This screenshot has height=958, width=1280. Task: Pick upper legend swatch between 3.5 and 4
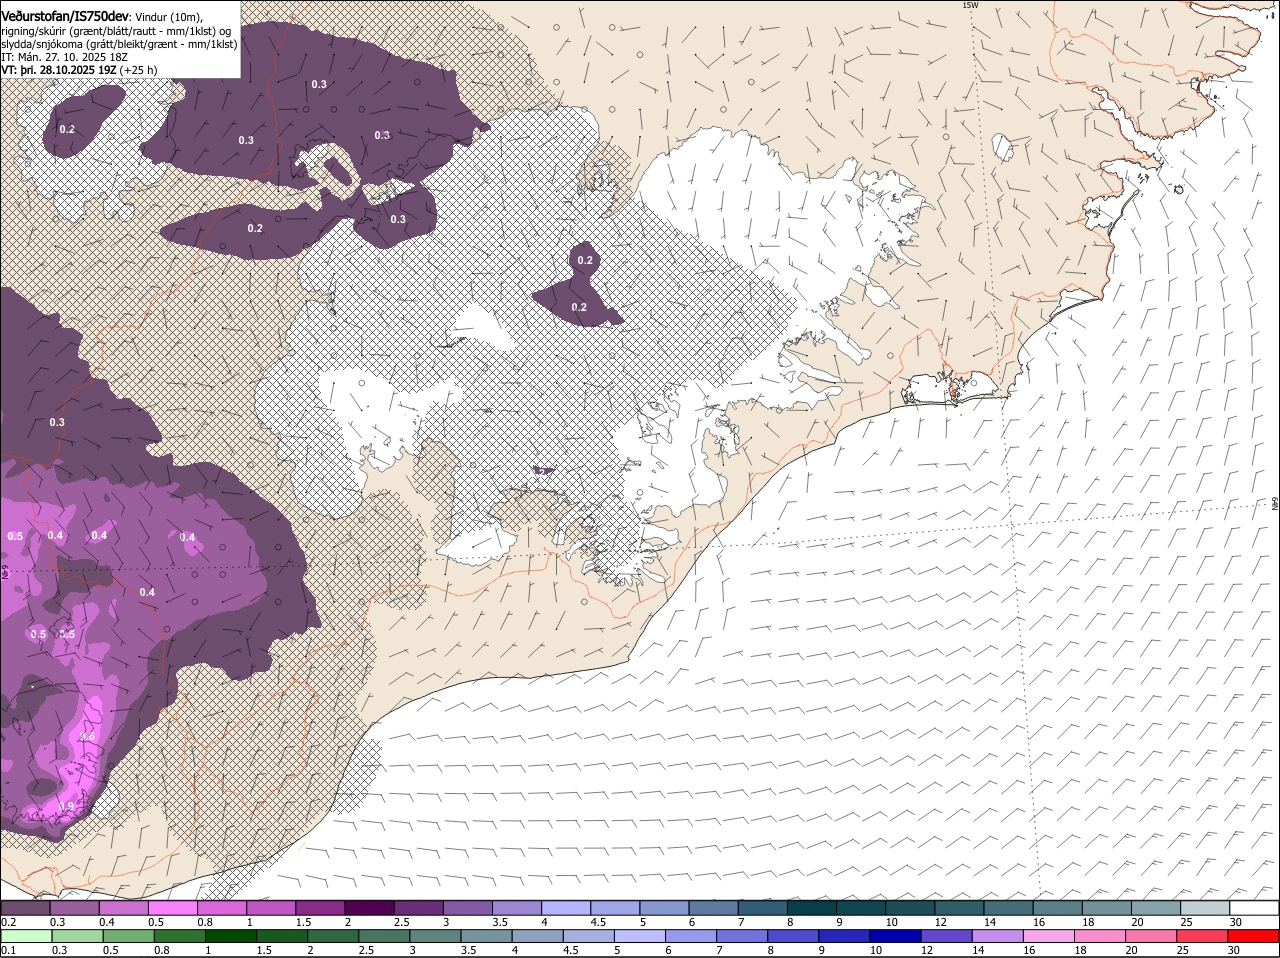[518, 908]
